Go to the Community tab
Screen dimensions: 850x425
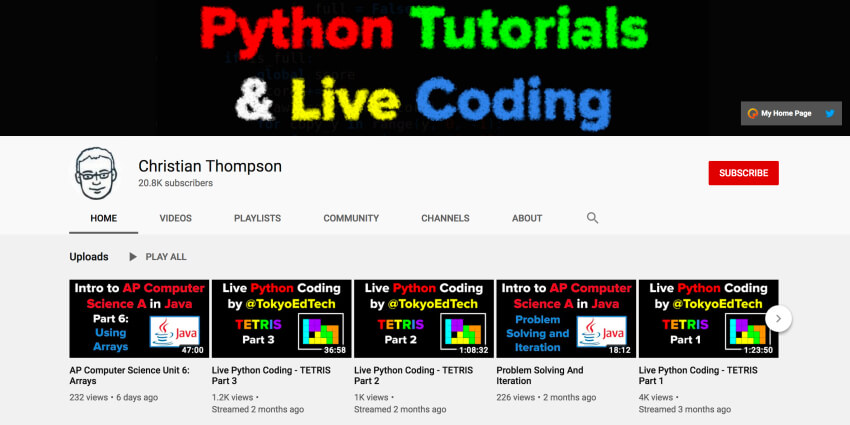tap(351, 218)
